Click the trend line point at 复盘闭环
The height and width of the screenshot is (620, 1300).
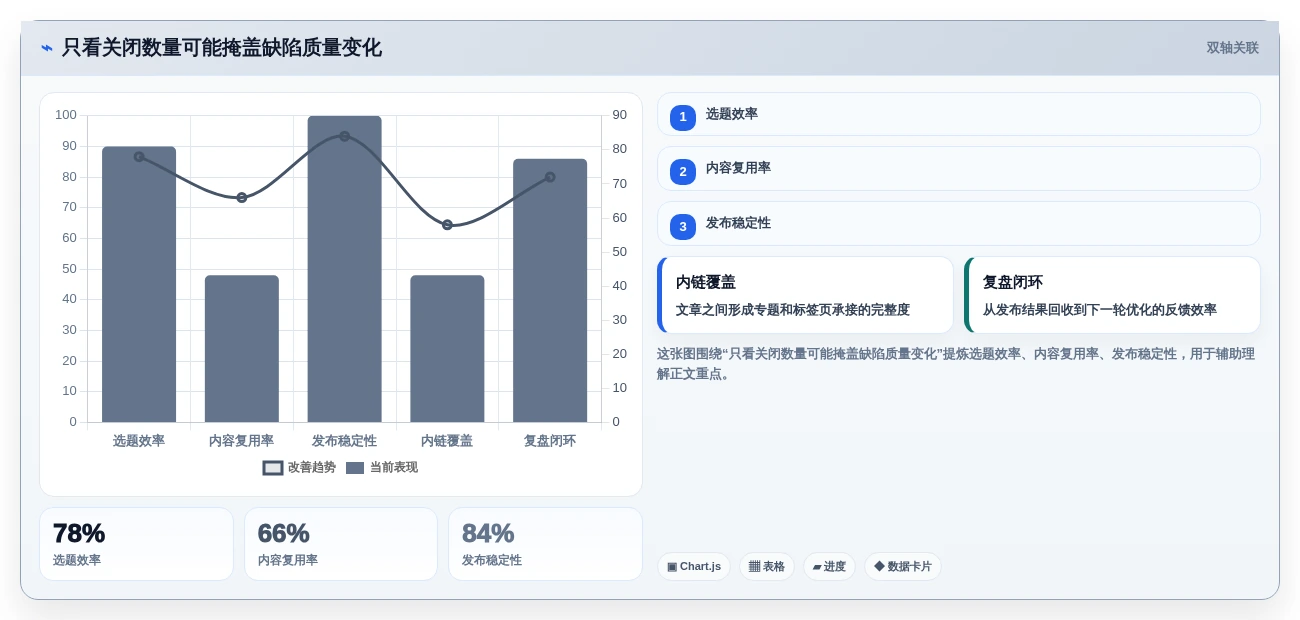point(550,177)
